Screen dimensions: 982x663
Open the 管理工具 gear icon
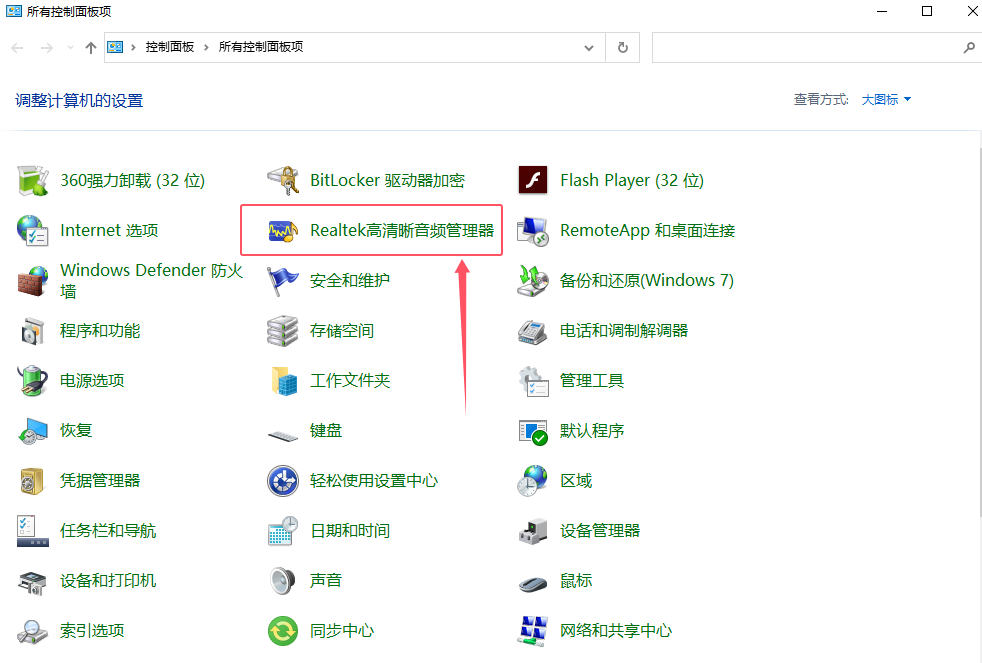(533, 381)
